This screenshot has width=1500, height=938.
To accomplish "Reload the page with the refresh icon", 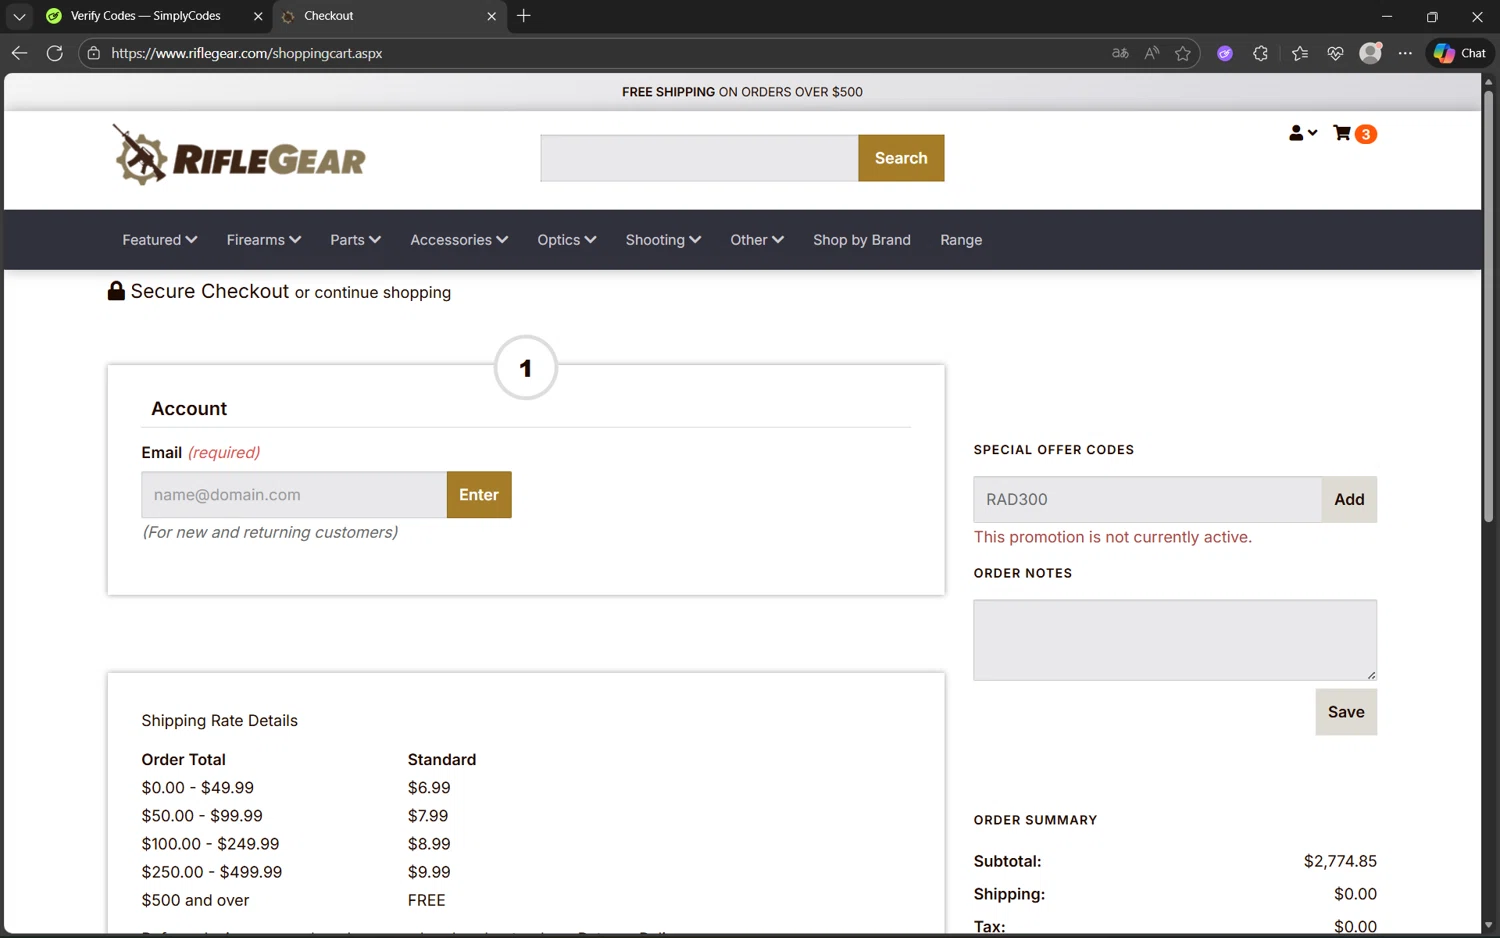I will click(55, 53).
